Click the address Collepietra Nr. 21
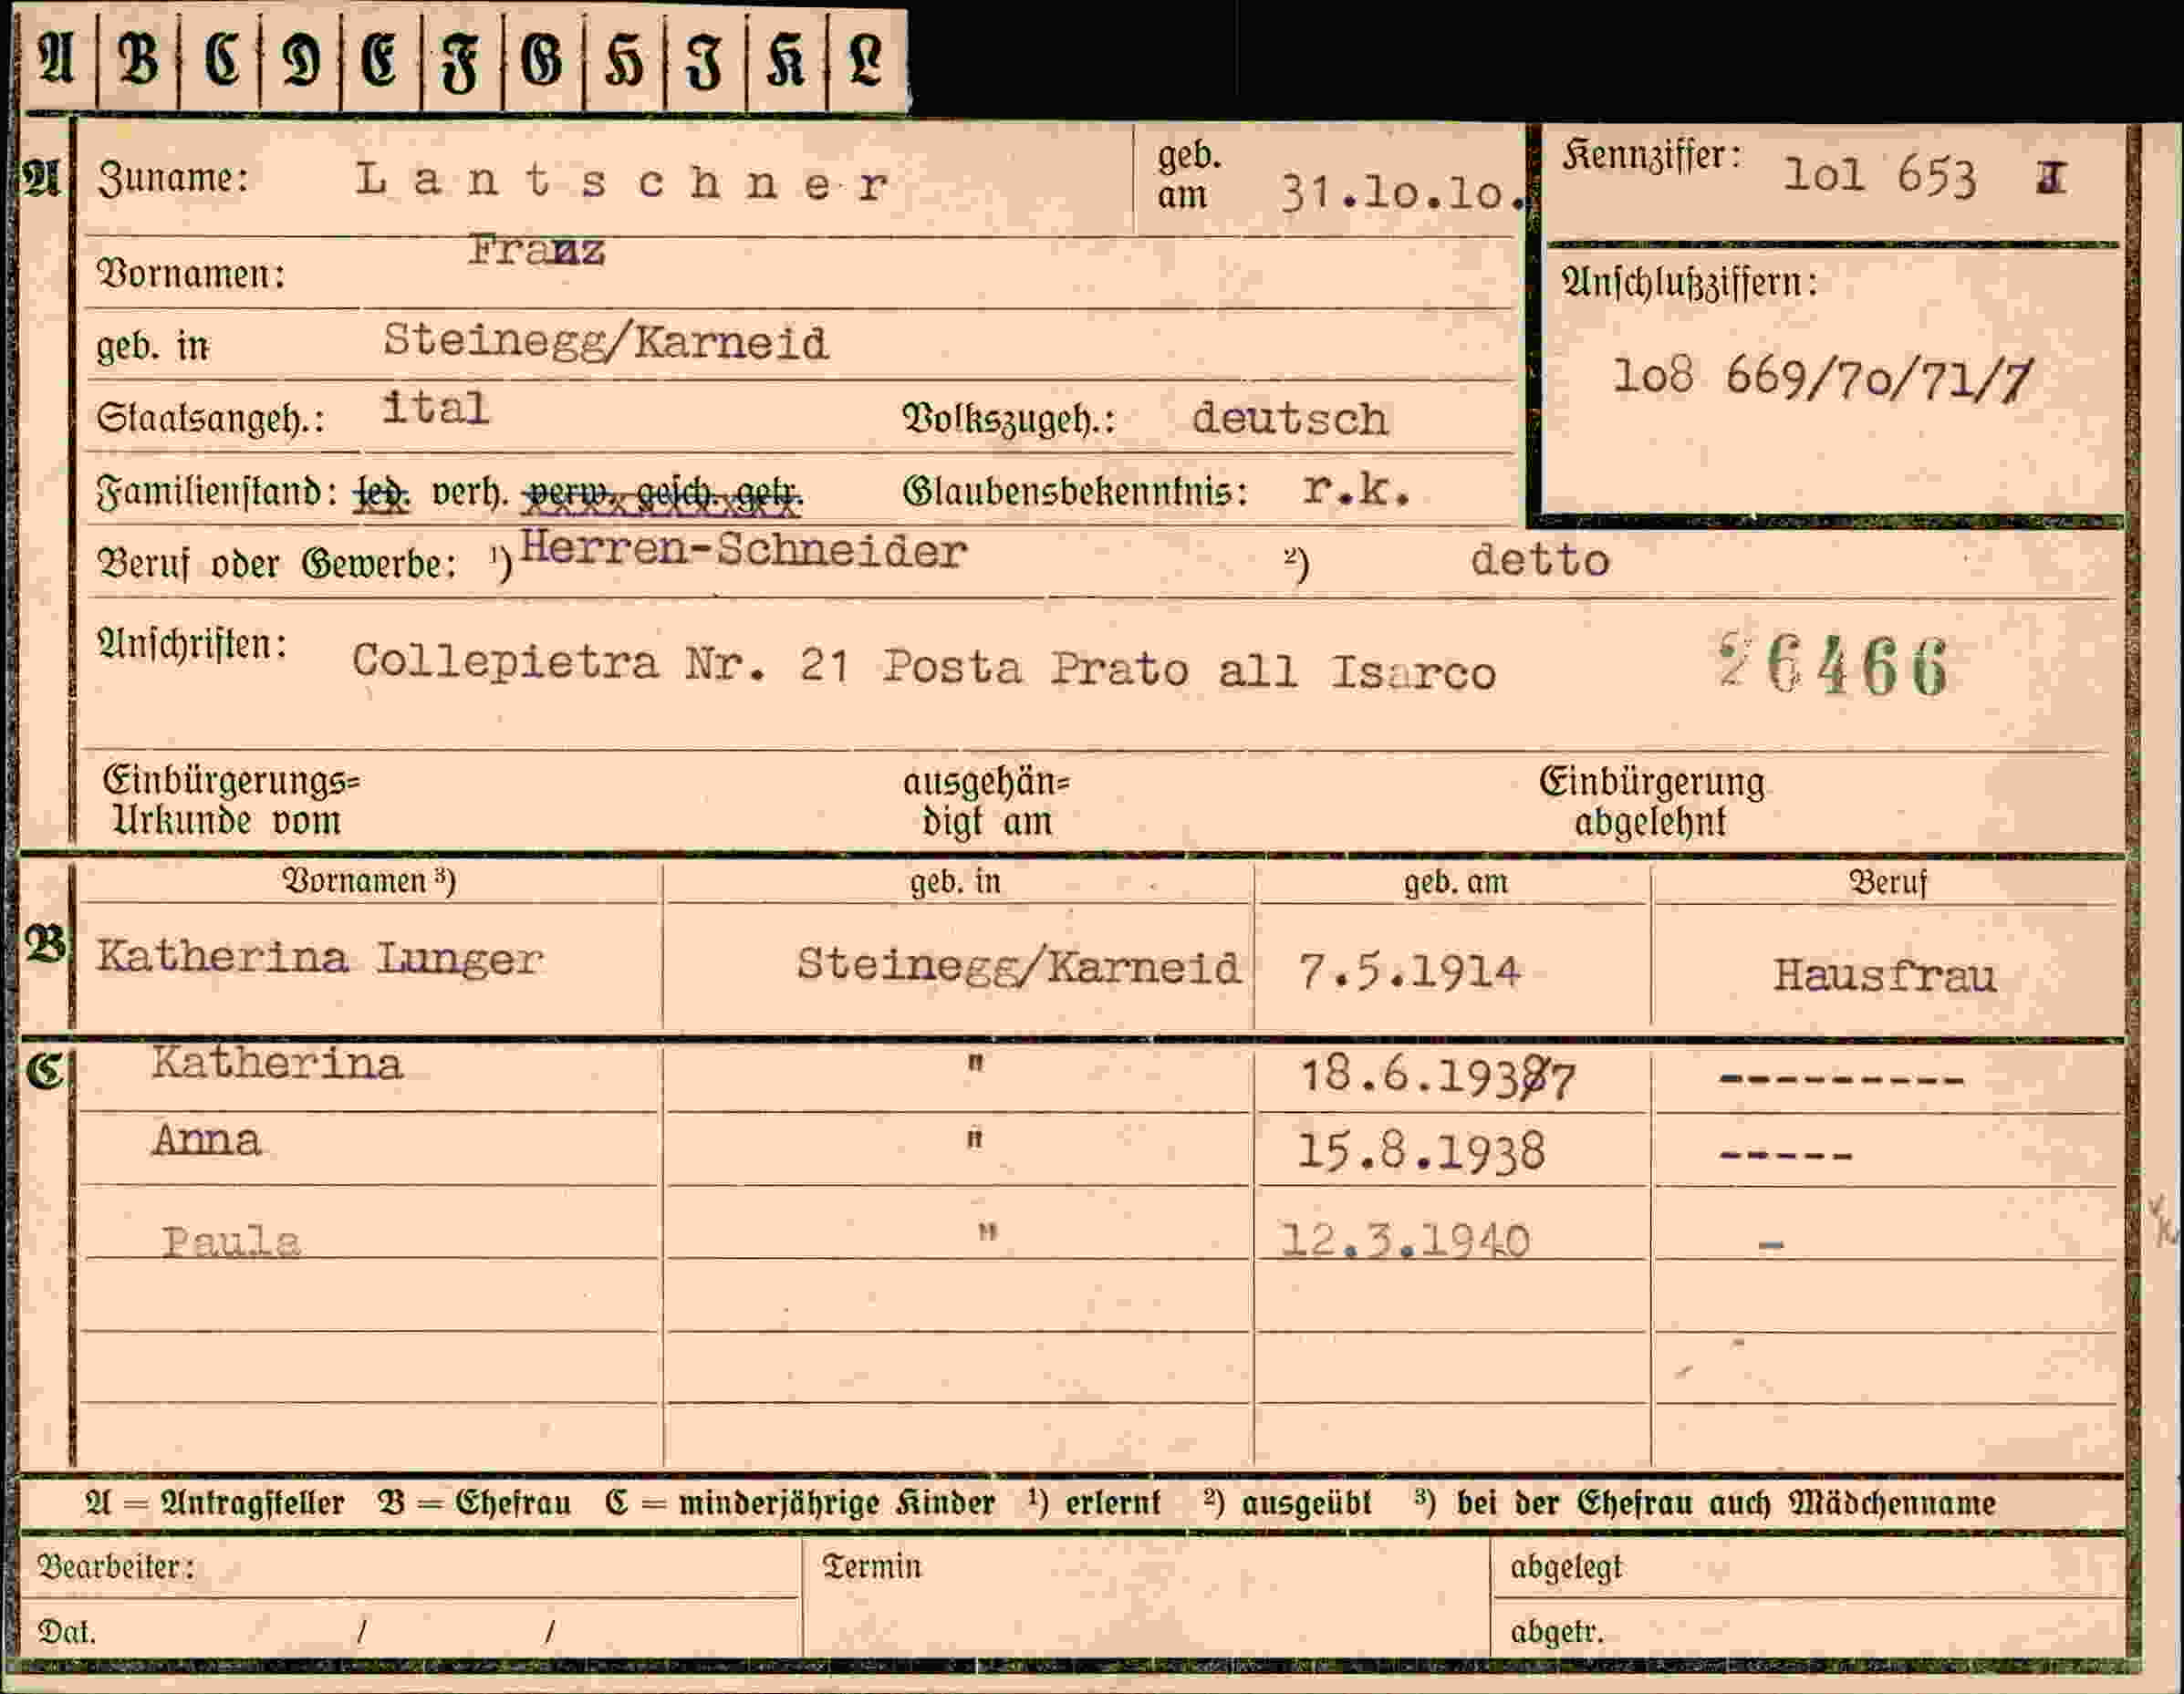This screenshot has width=2184, height=1694. point(601,662)
